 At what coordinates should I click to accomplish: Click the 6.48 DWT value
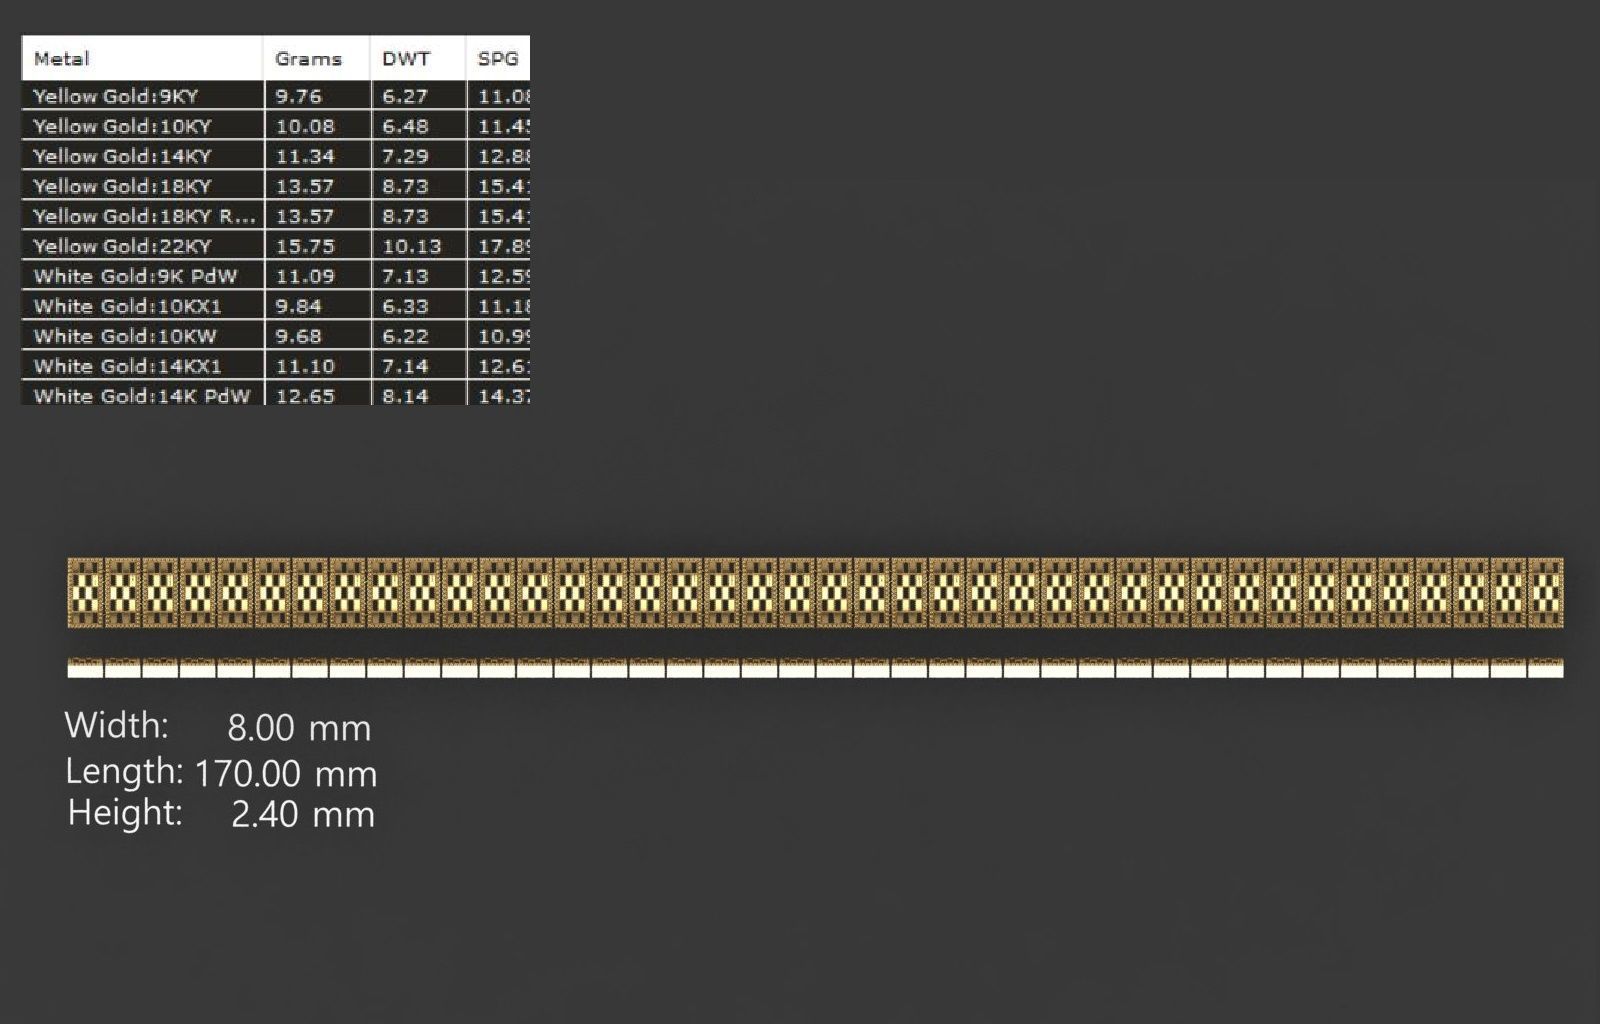405,126
